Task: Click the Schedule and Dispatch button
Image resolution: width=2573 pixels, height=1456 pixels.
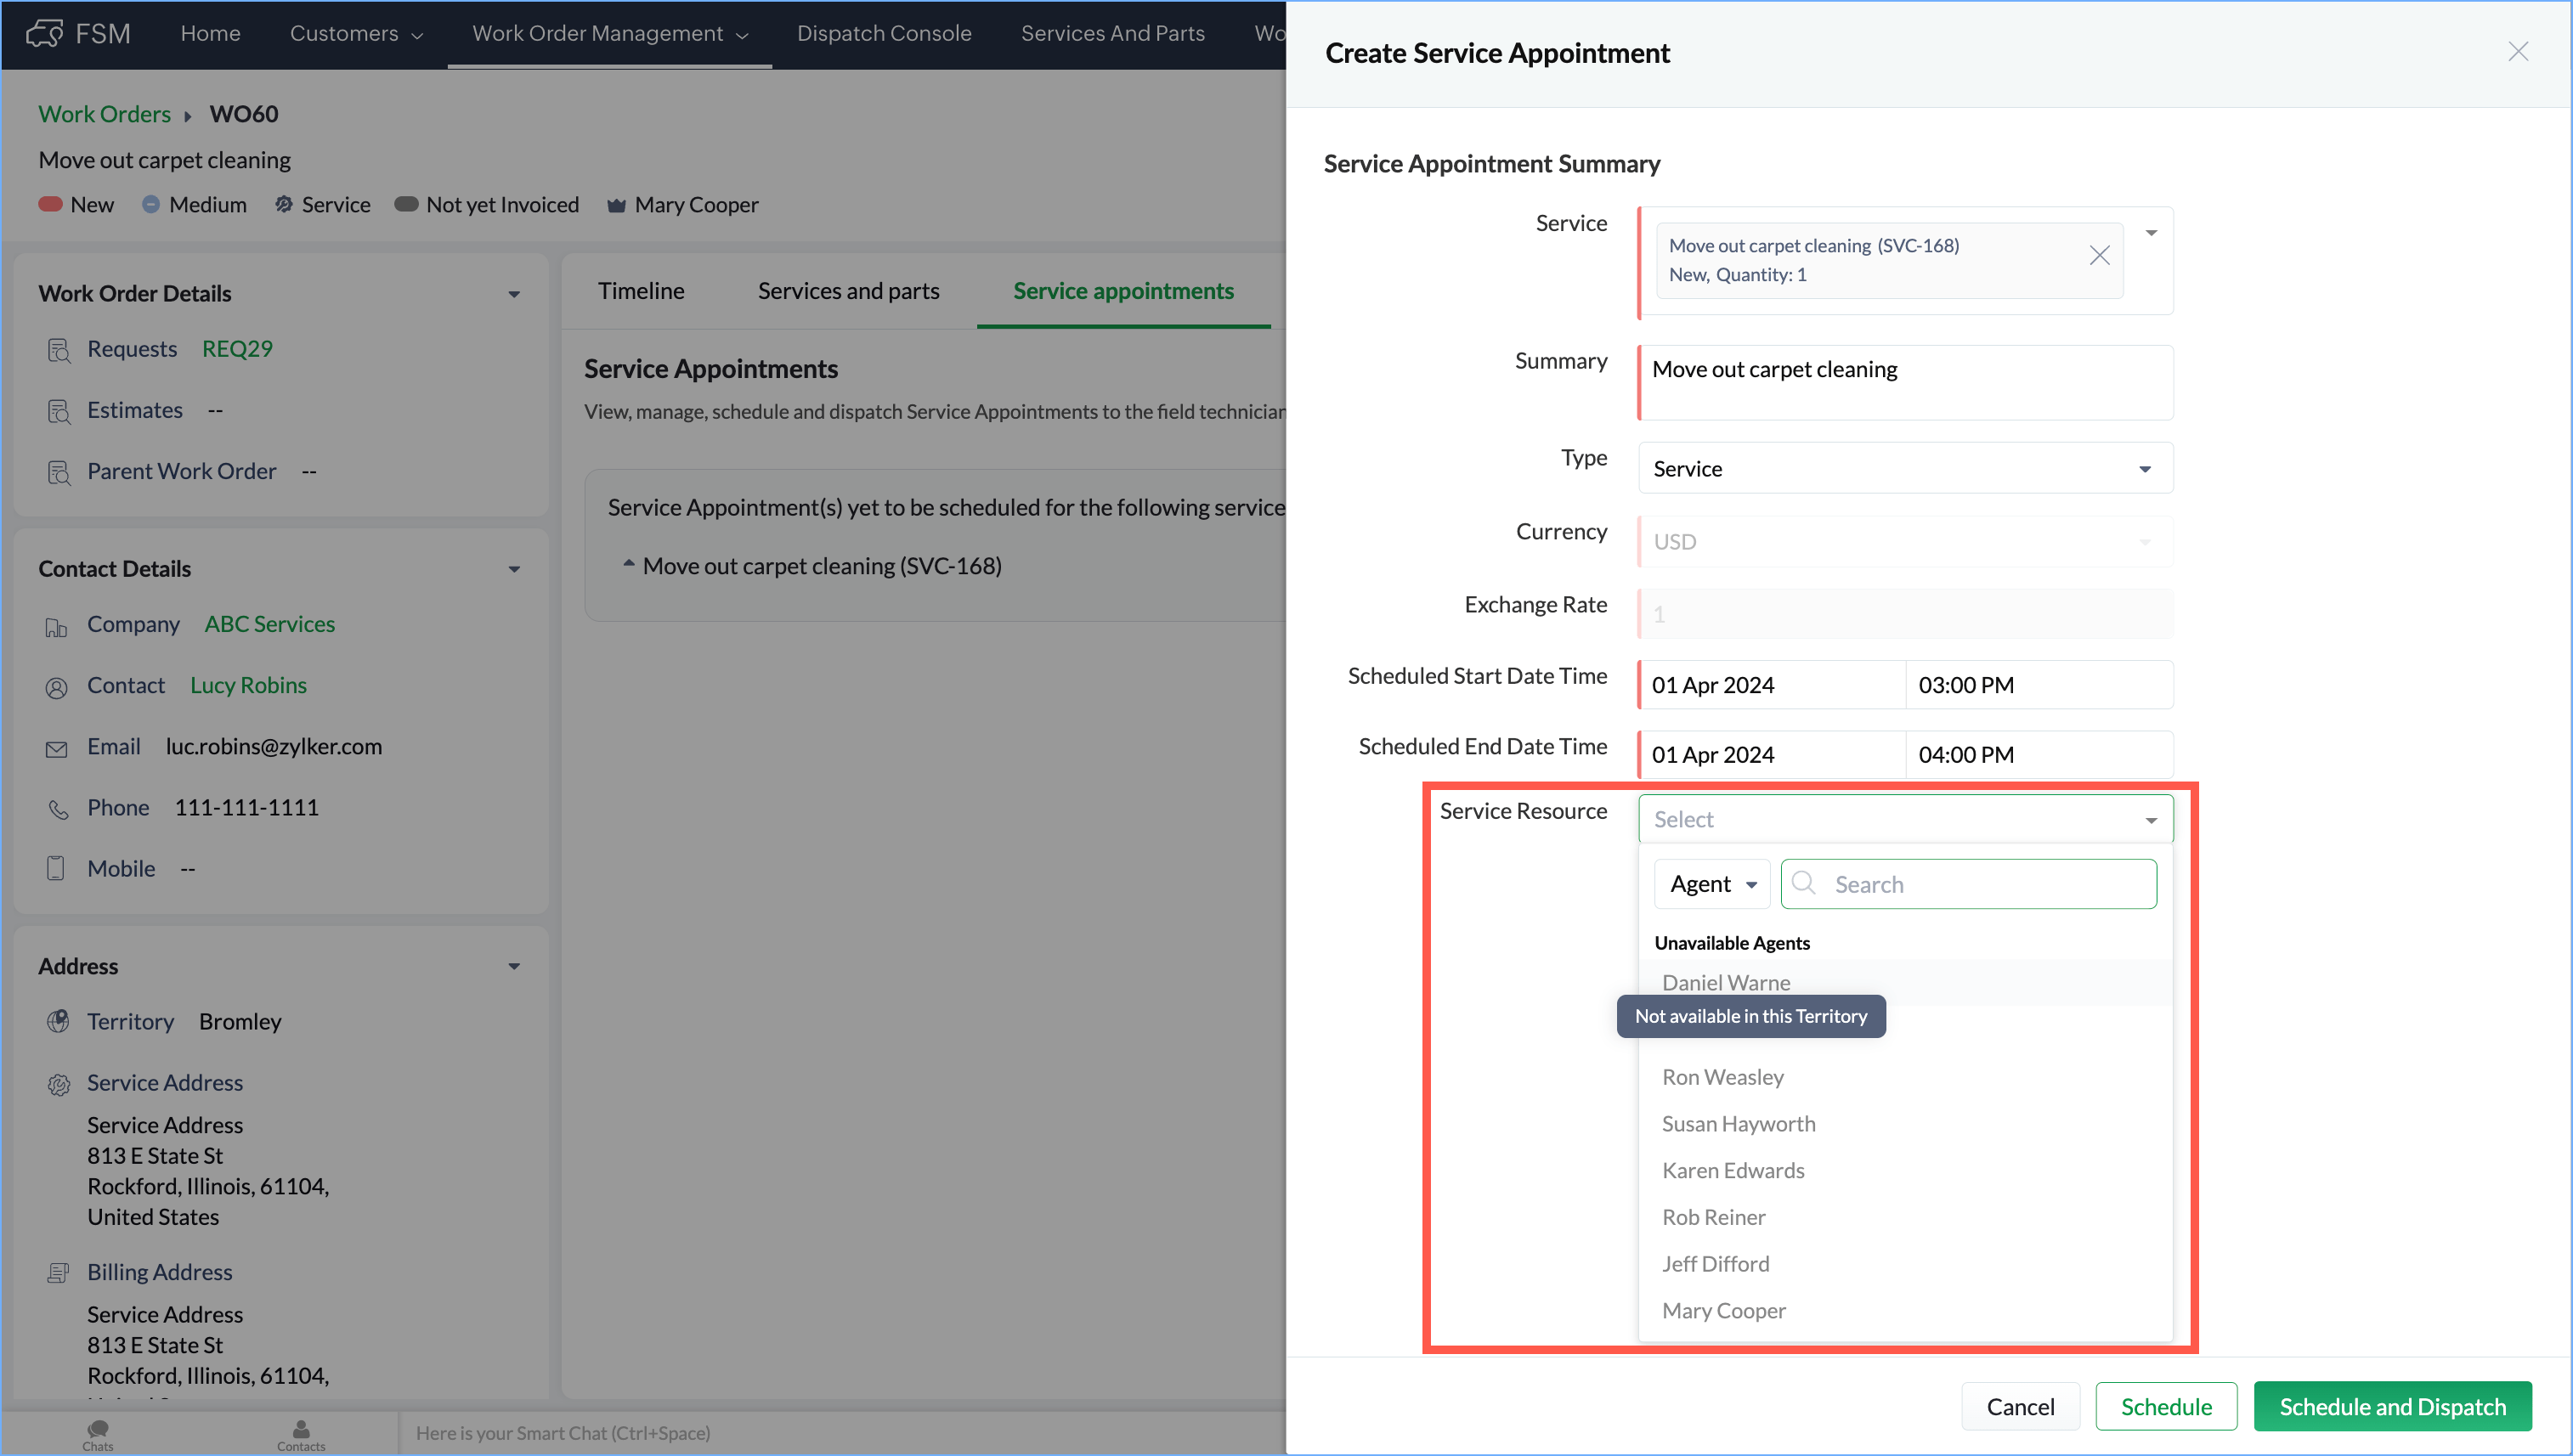Action: pos(2392,1406)
